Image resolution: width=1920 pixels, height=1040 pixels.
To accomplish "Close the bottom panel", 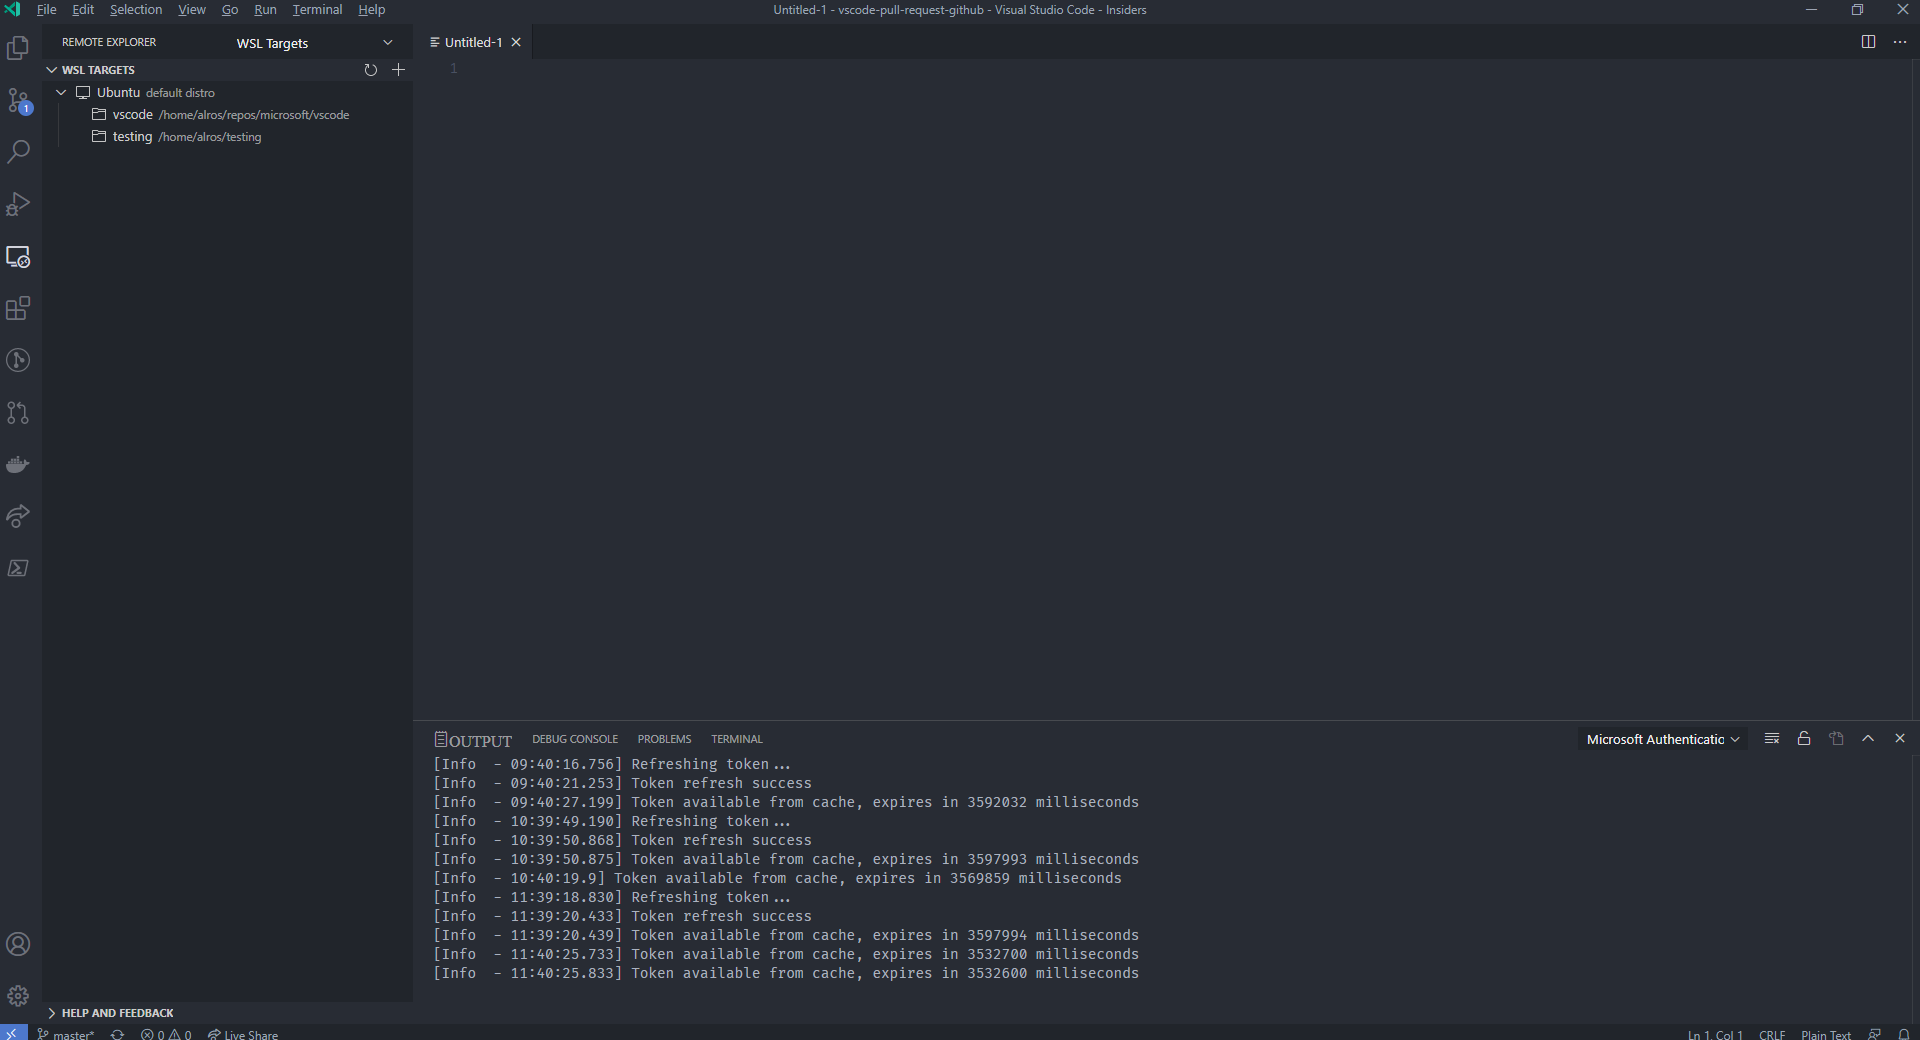I will point(1900,739).
